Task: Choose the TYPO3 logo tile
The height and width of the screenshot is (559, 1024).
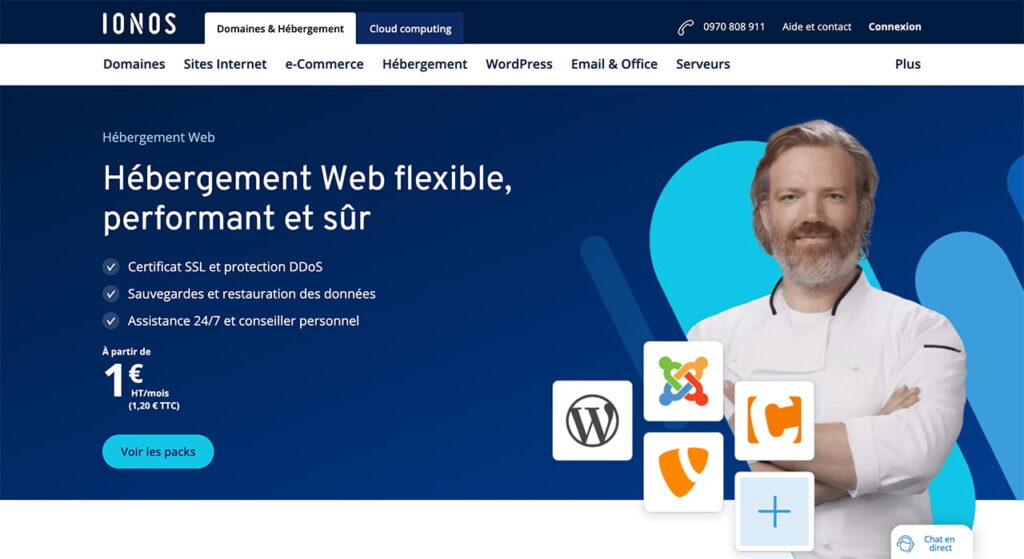Action: click(683, 471)
